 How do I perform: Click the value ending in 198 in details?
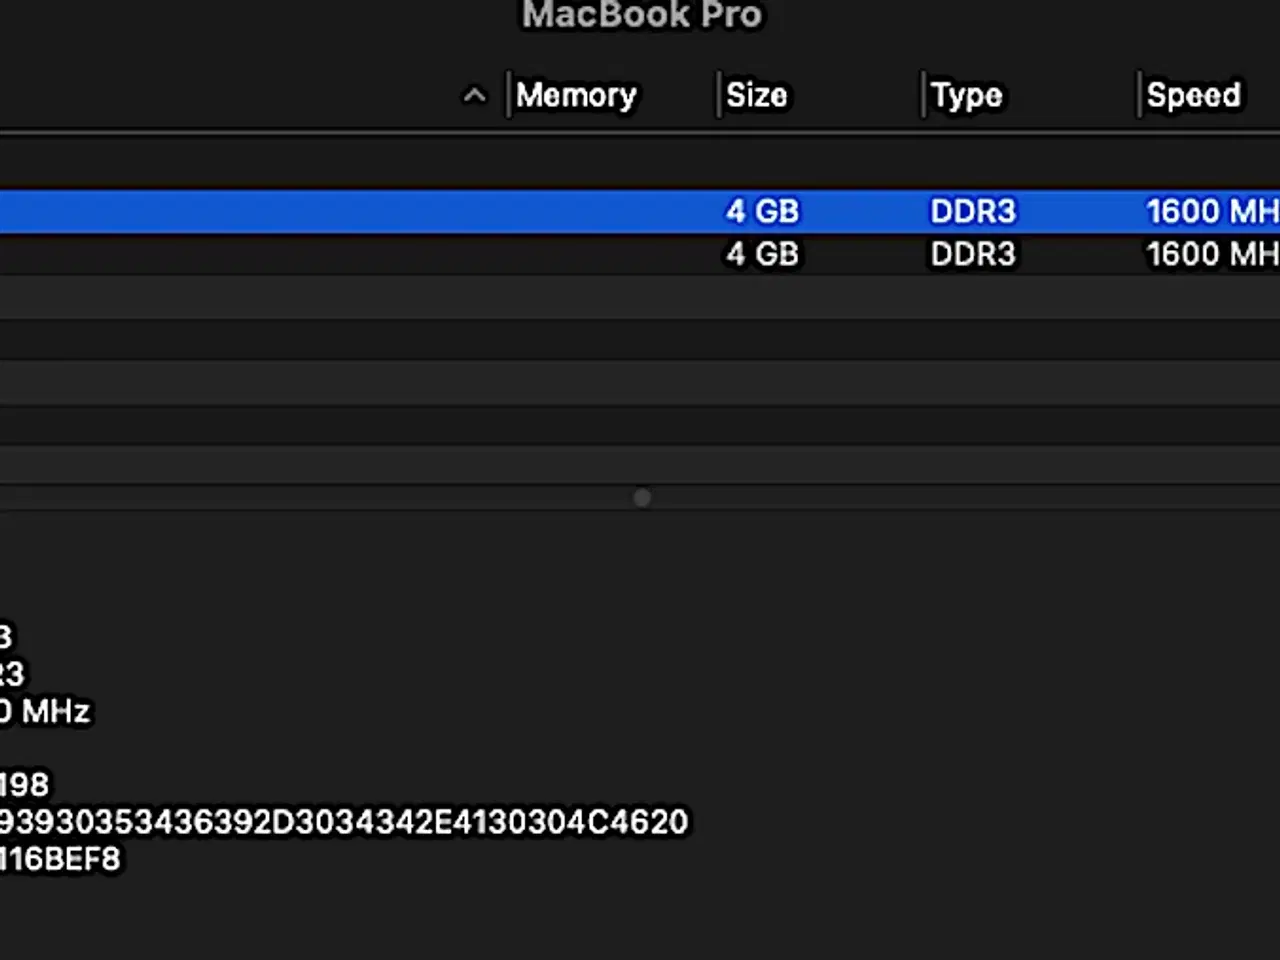point(25,785)
